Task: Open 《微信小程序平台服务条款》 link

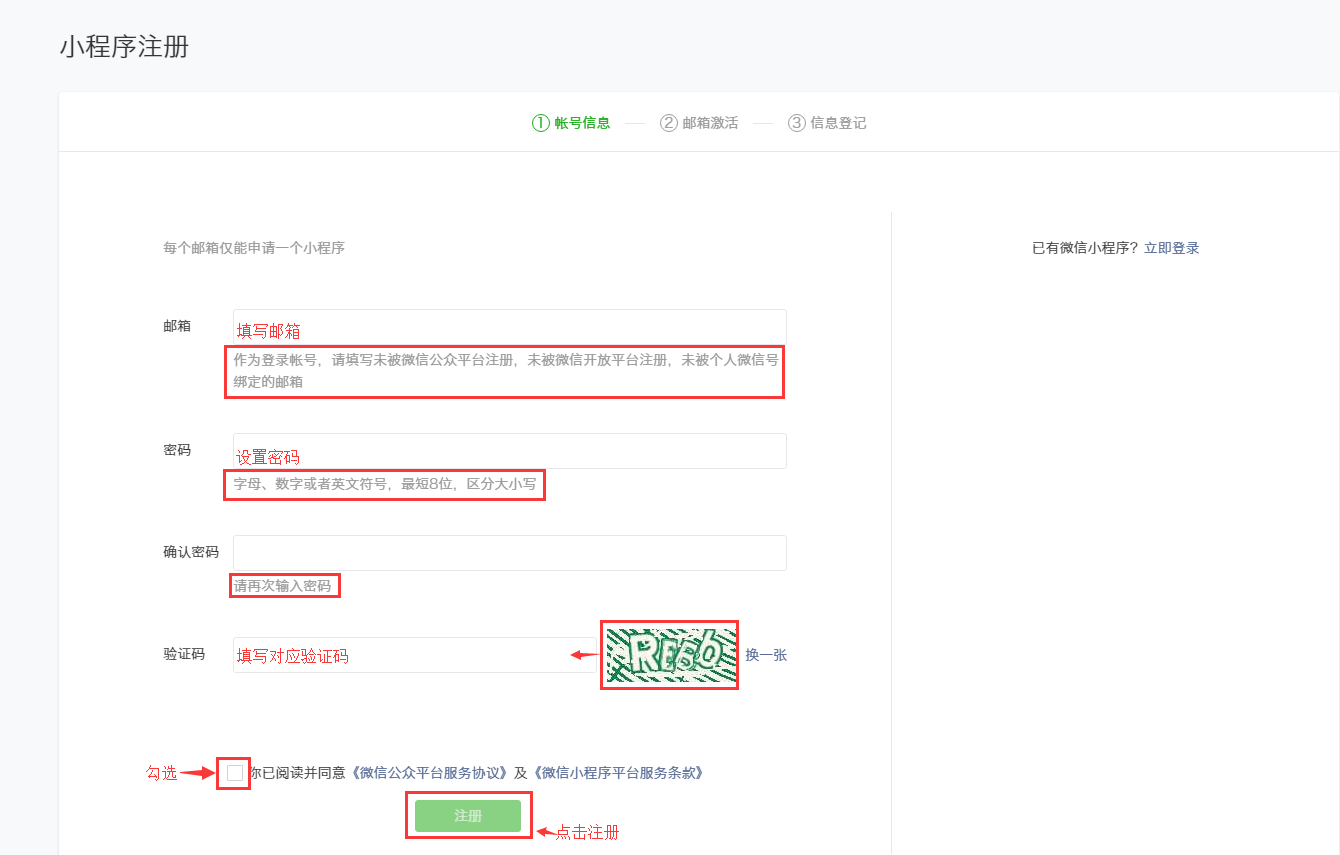Action: coord(619,773)
